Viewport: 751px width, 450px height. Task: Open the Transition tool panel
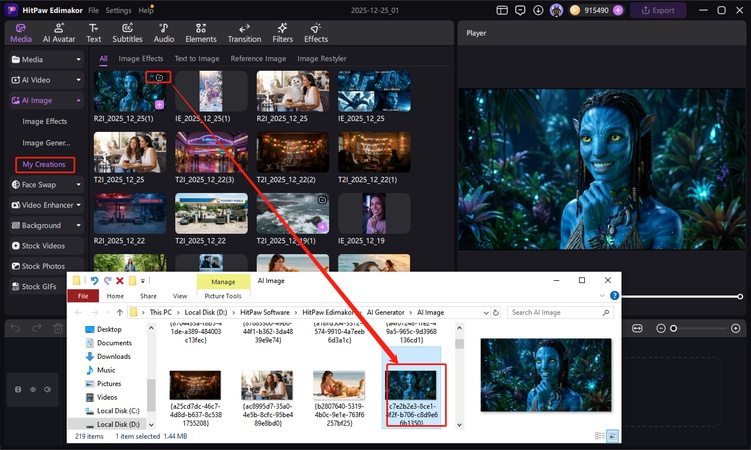coord(244,32)
